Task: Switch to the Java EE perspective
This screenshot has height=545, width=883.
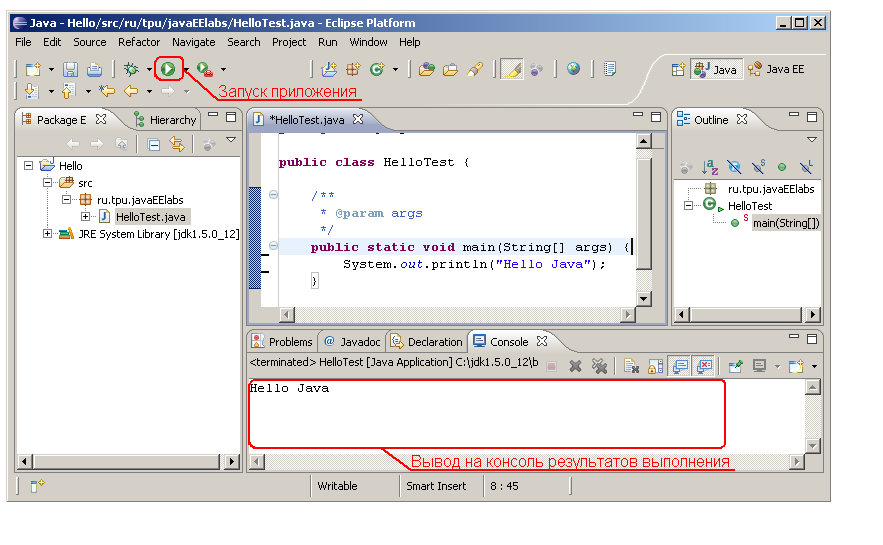Action: (x=777, y=69)
